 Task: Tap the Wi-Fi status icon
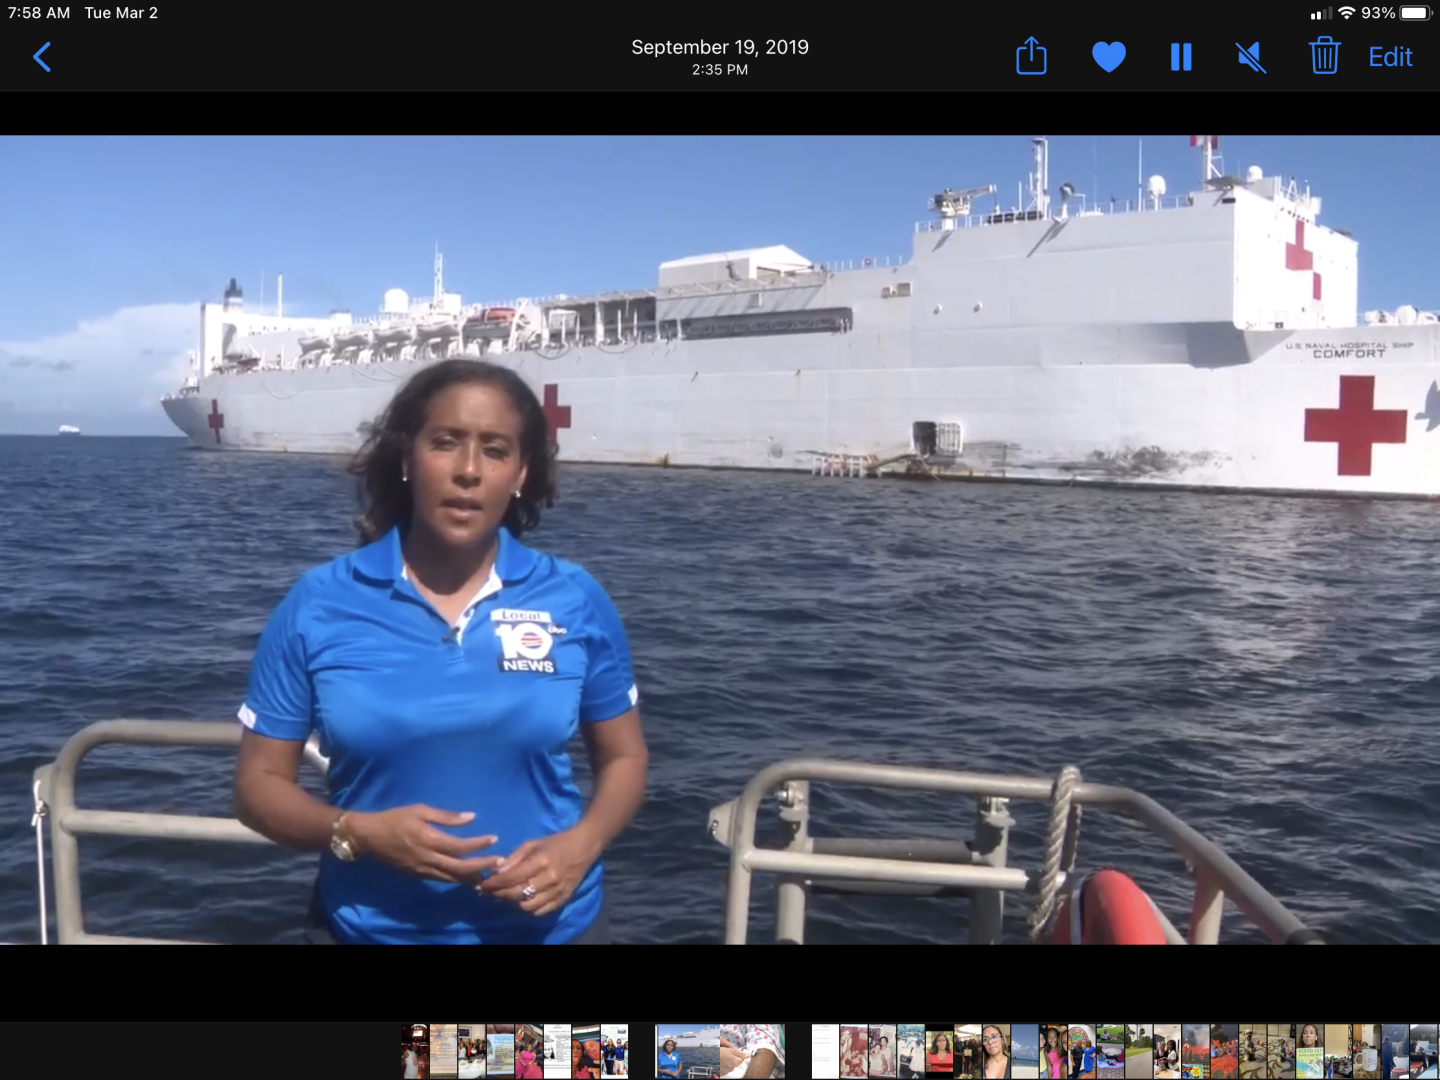[1346, 13]
